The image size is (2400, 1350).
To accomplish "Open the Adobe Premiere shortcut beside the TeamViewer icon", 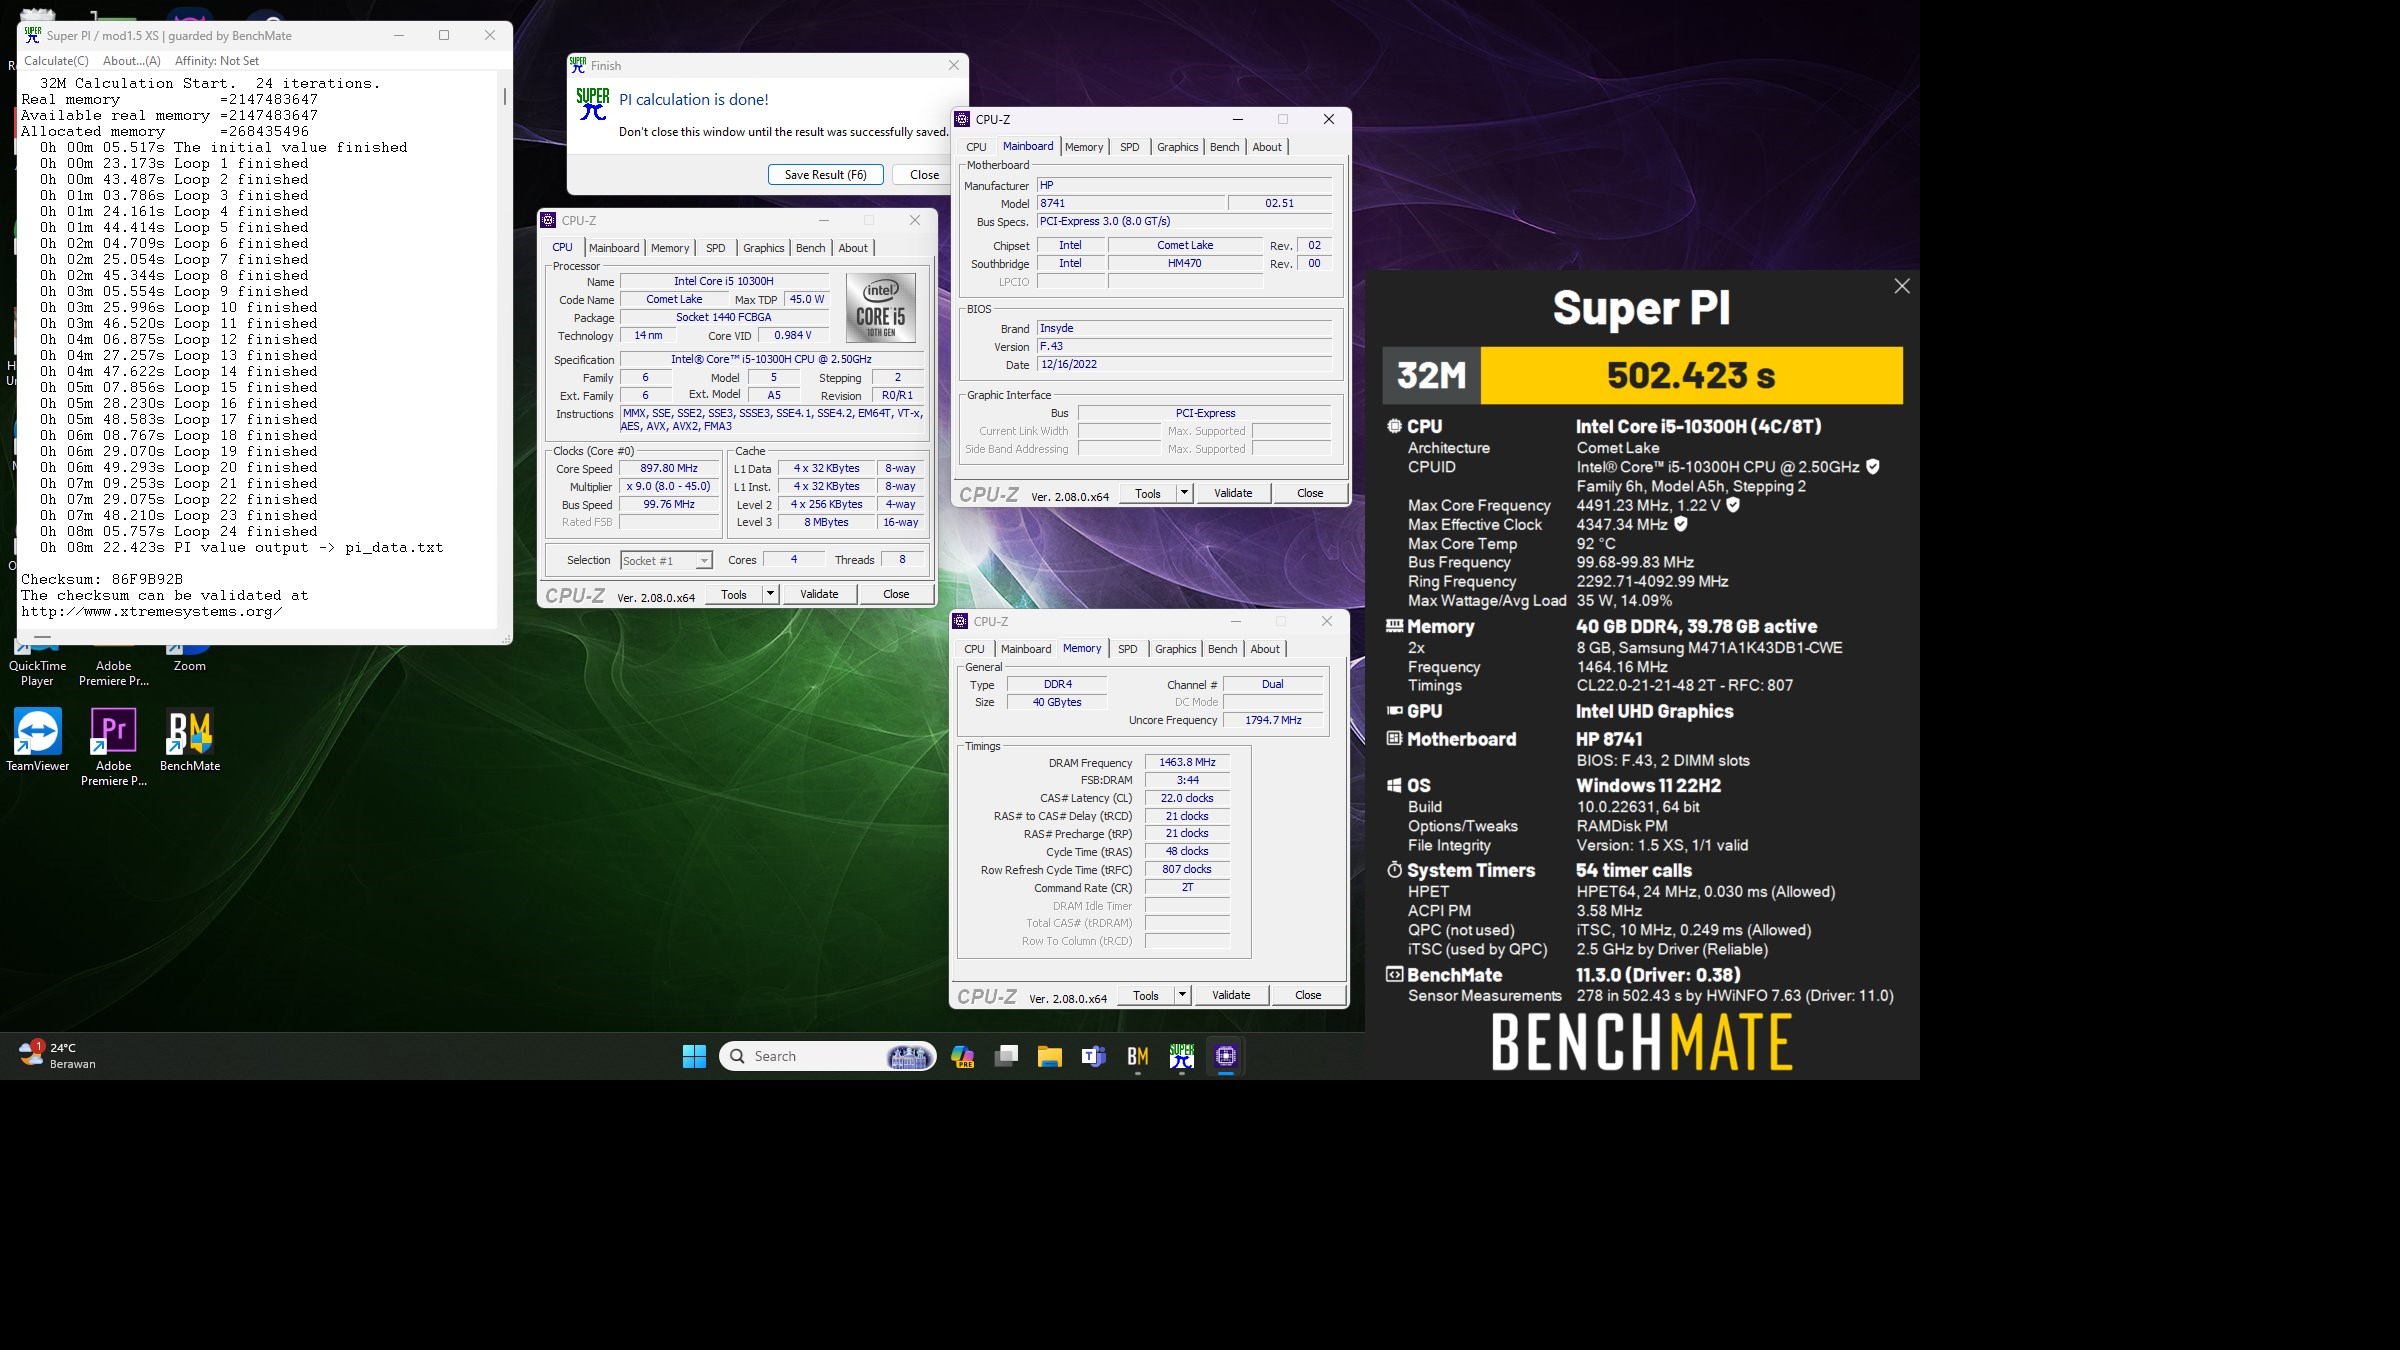I will 114,747.
